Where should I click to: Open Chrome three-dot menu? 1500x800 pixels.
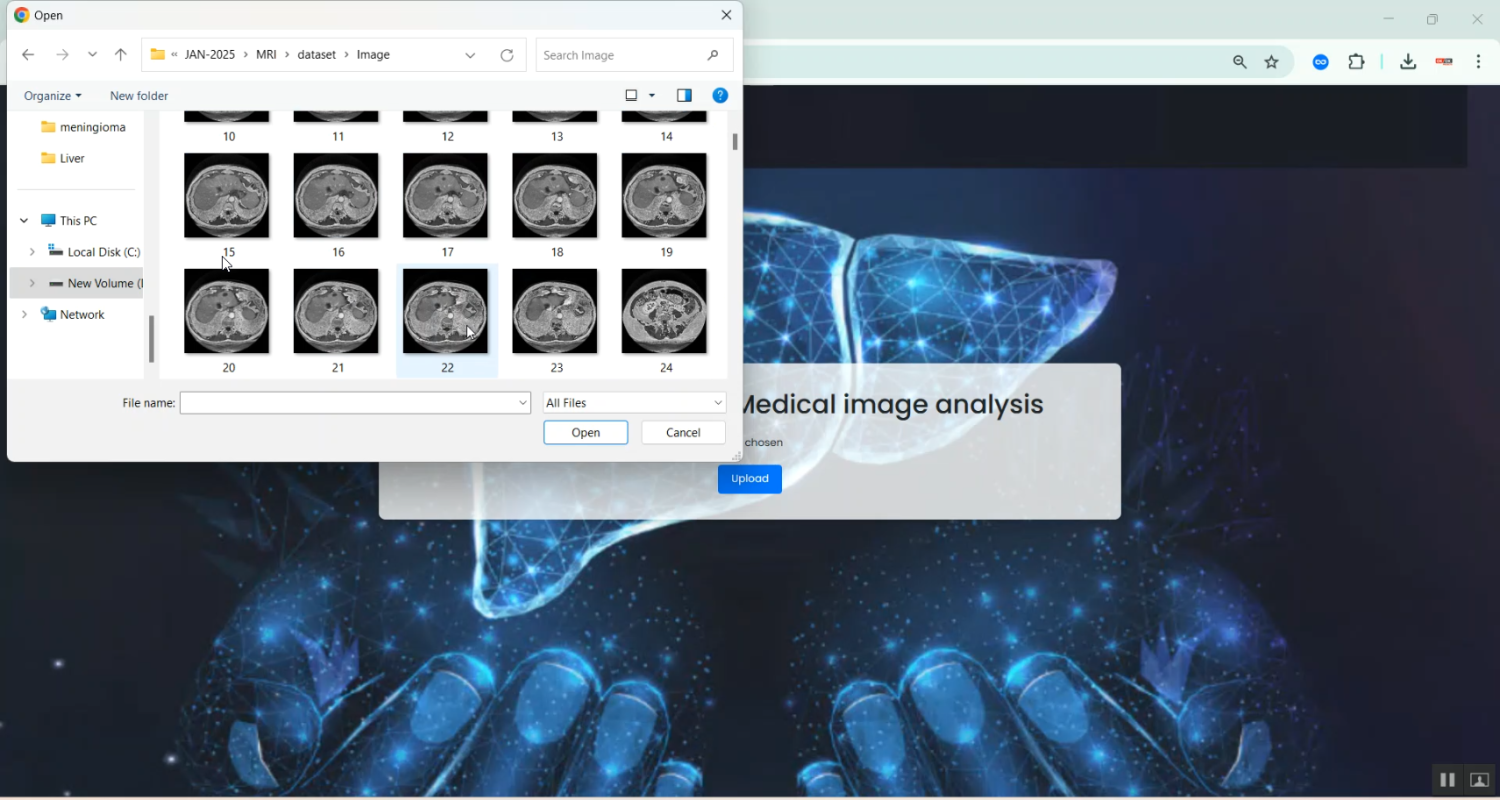[x=1479, y=62]
